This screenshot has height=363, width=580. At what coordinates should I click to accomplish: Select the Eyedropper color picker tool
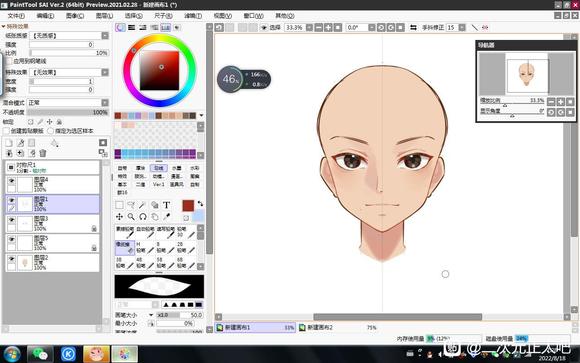pyautogui.click(x=166, y=216)
